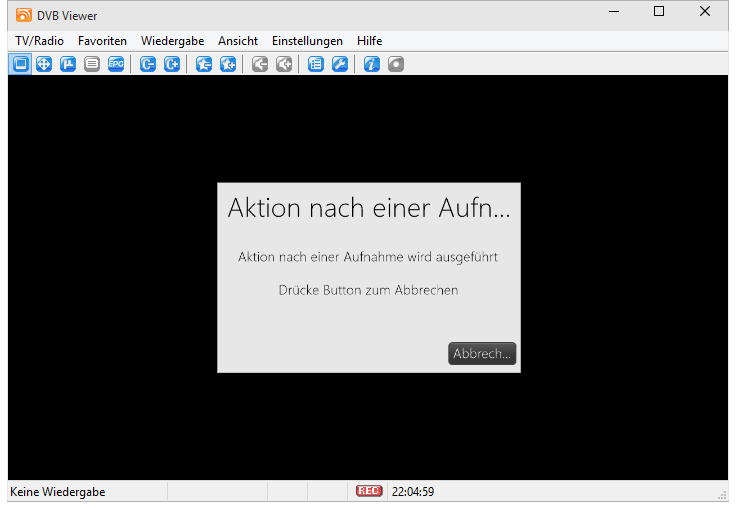This screenshot has height=509, width=736.
Task: Click the channel plus (C+) toolbar icon
Action: pos(172,64)
